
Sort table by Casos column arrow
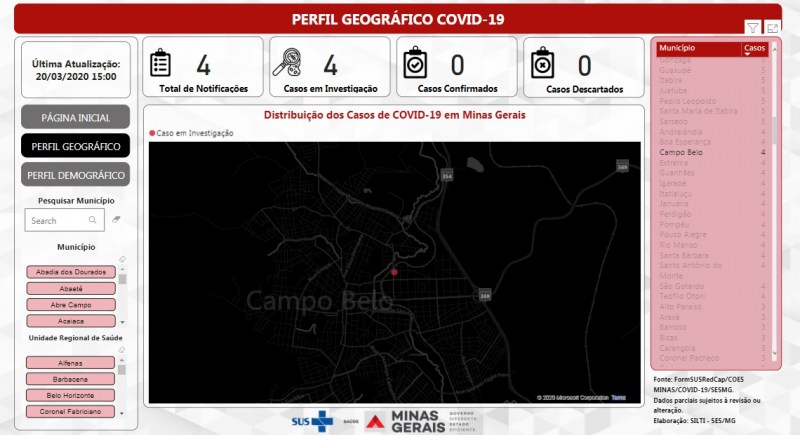point(747,54)
